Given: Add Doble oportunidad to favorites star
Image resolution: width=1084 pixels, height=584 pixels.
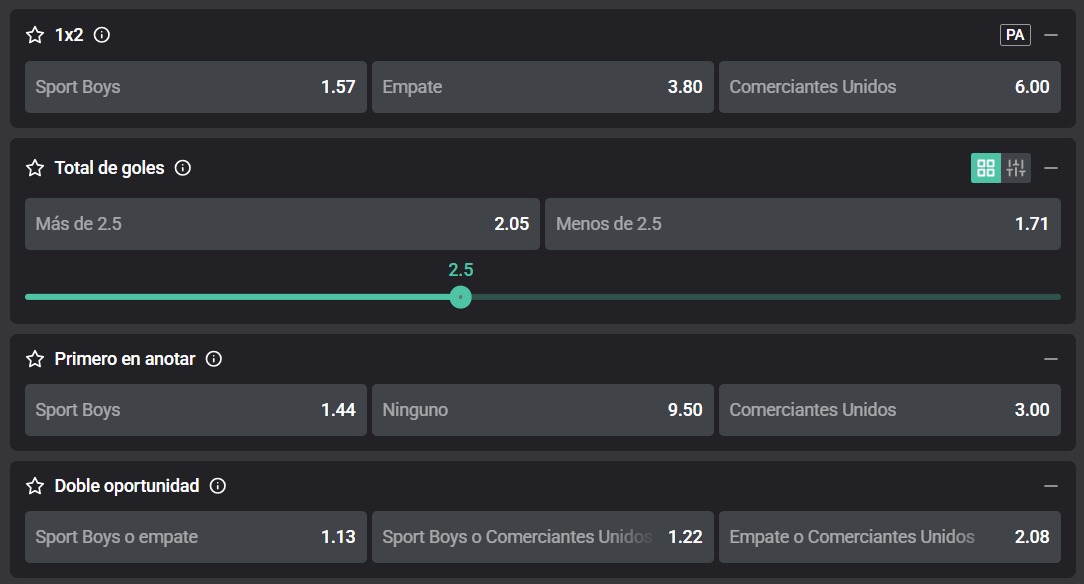Looking at the screenshot, I should pos(35,486).
